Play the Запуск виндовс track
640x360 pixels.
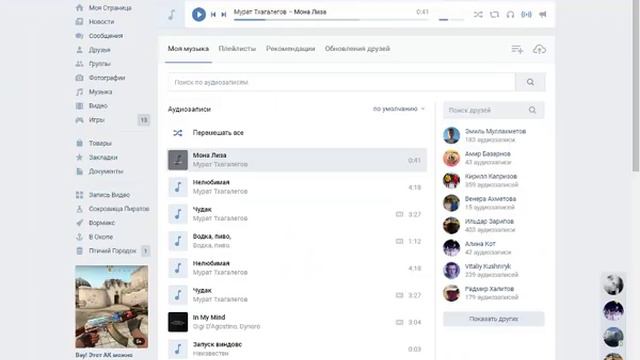point(297,349)
